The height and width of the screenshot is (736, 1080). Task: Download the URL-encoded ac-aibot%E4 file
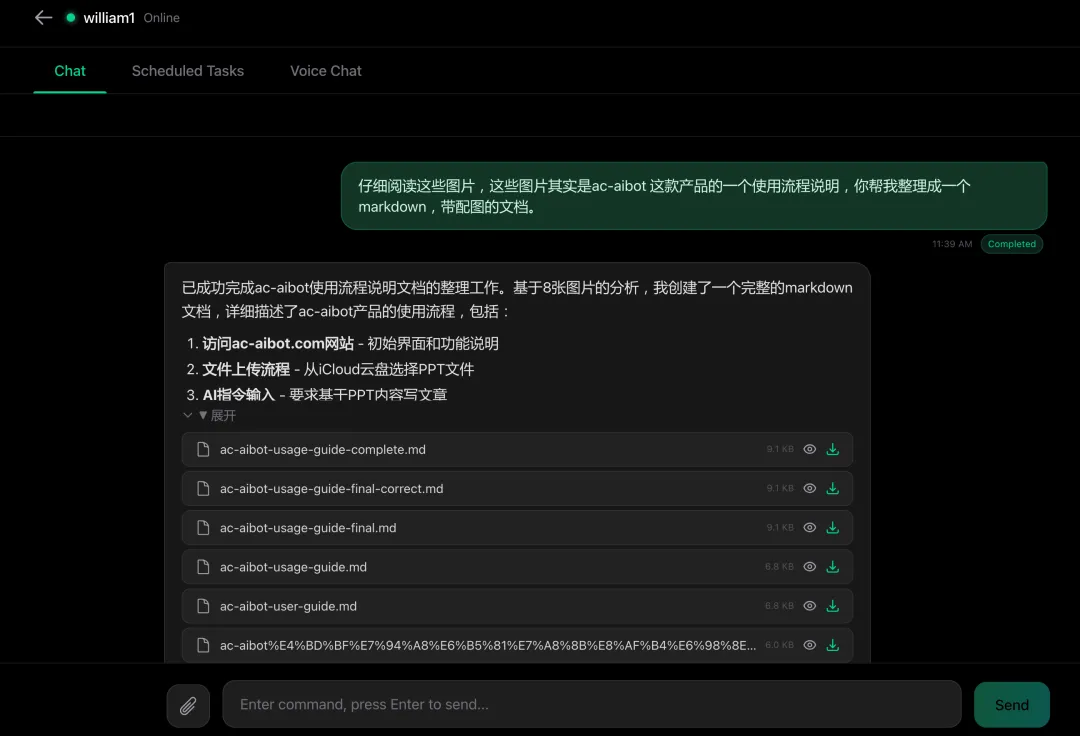(x=833, y=645)
